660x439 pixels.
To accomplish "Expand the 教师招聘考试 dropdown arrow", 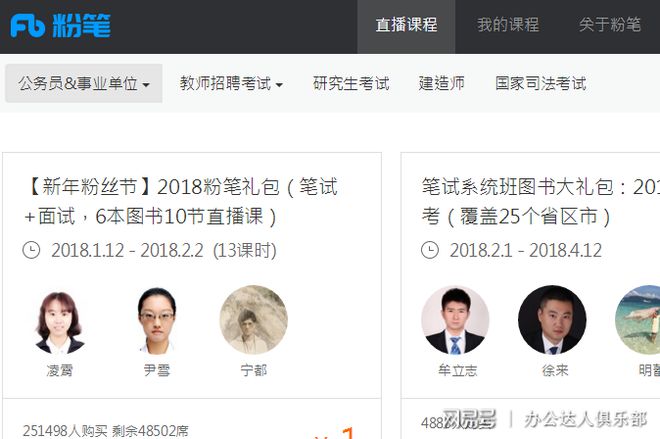I will click(x=279, y=85).
